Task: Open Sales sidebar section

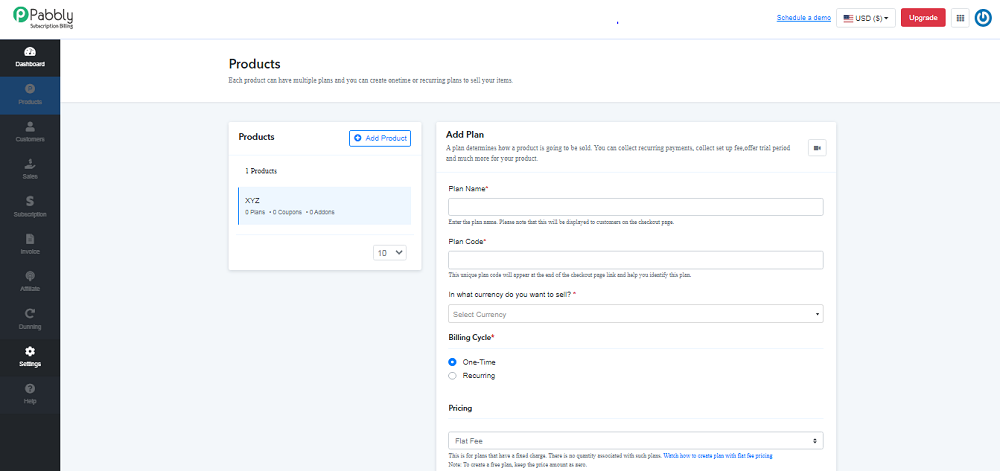Action: click(30, 170)
